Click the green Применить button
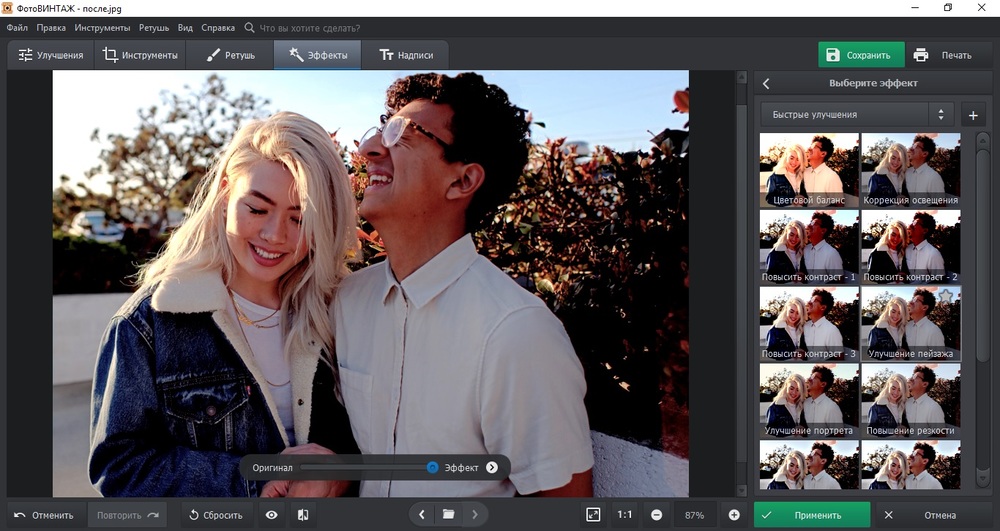1000x531 pixels. [x=812, y=515]
